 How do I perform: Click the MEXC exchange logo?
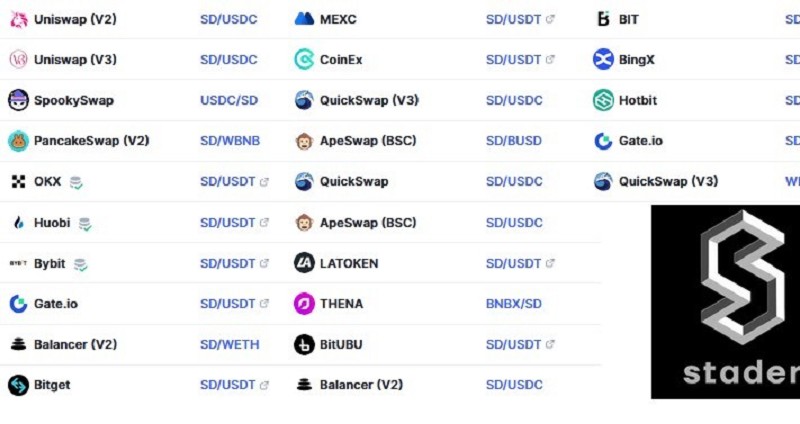304,19
